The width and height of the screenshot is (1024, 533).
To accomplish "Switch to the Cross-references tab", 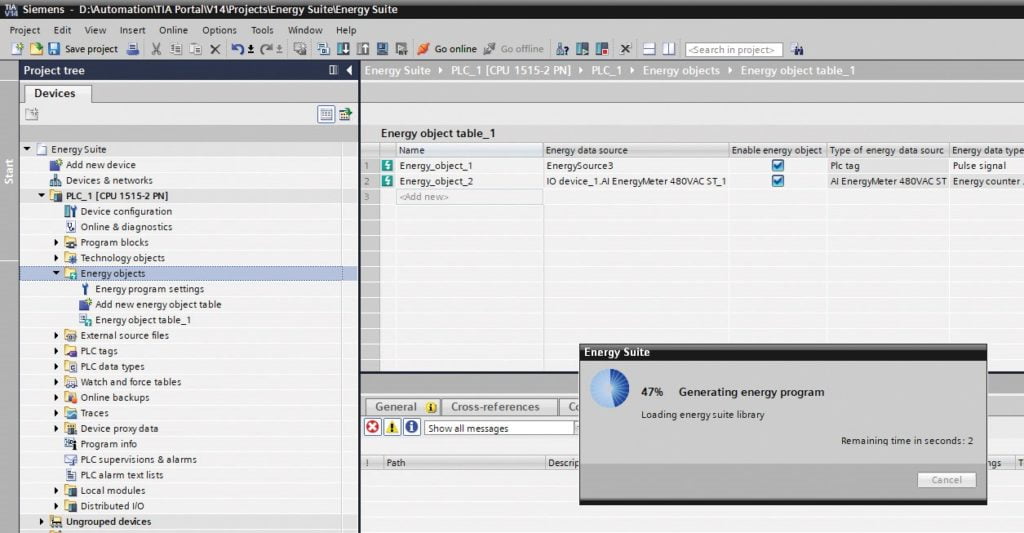I will tap(495, 407).
